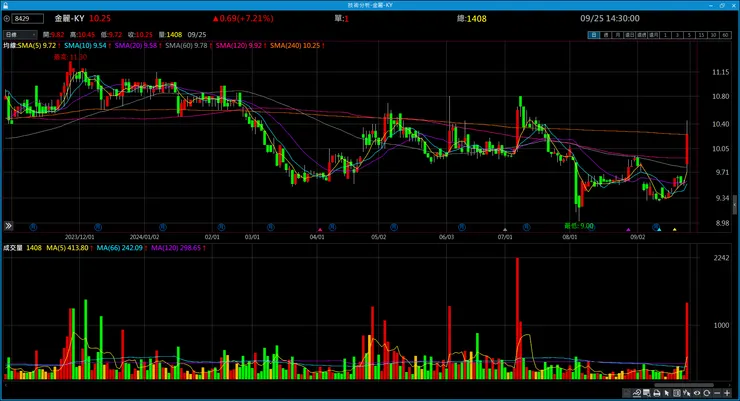
Task: Switch to the 週 weekly period tab
Action: (x=605, y=35)
